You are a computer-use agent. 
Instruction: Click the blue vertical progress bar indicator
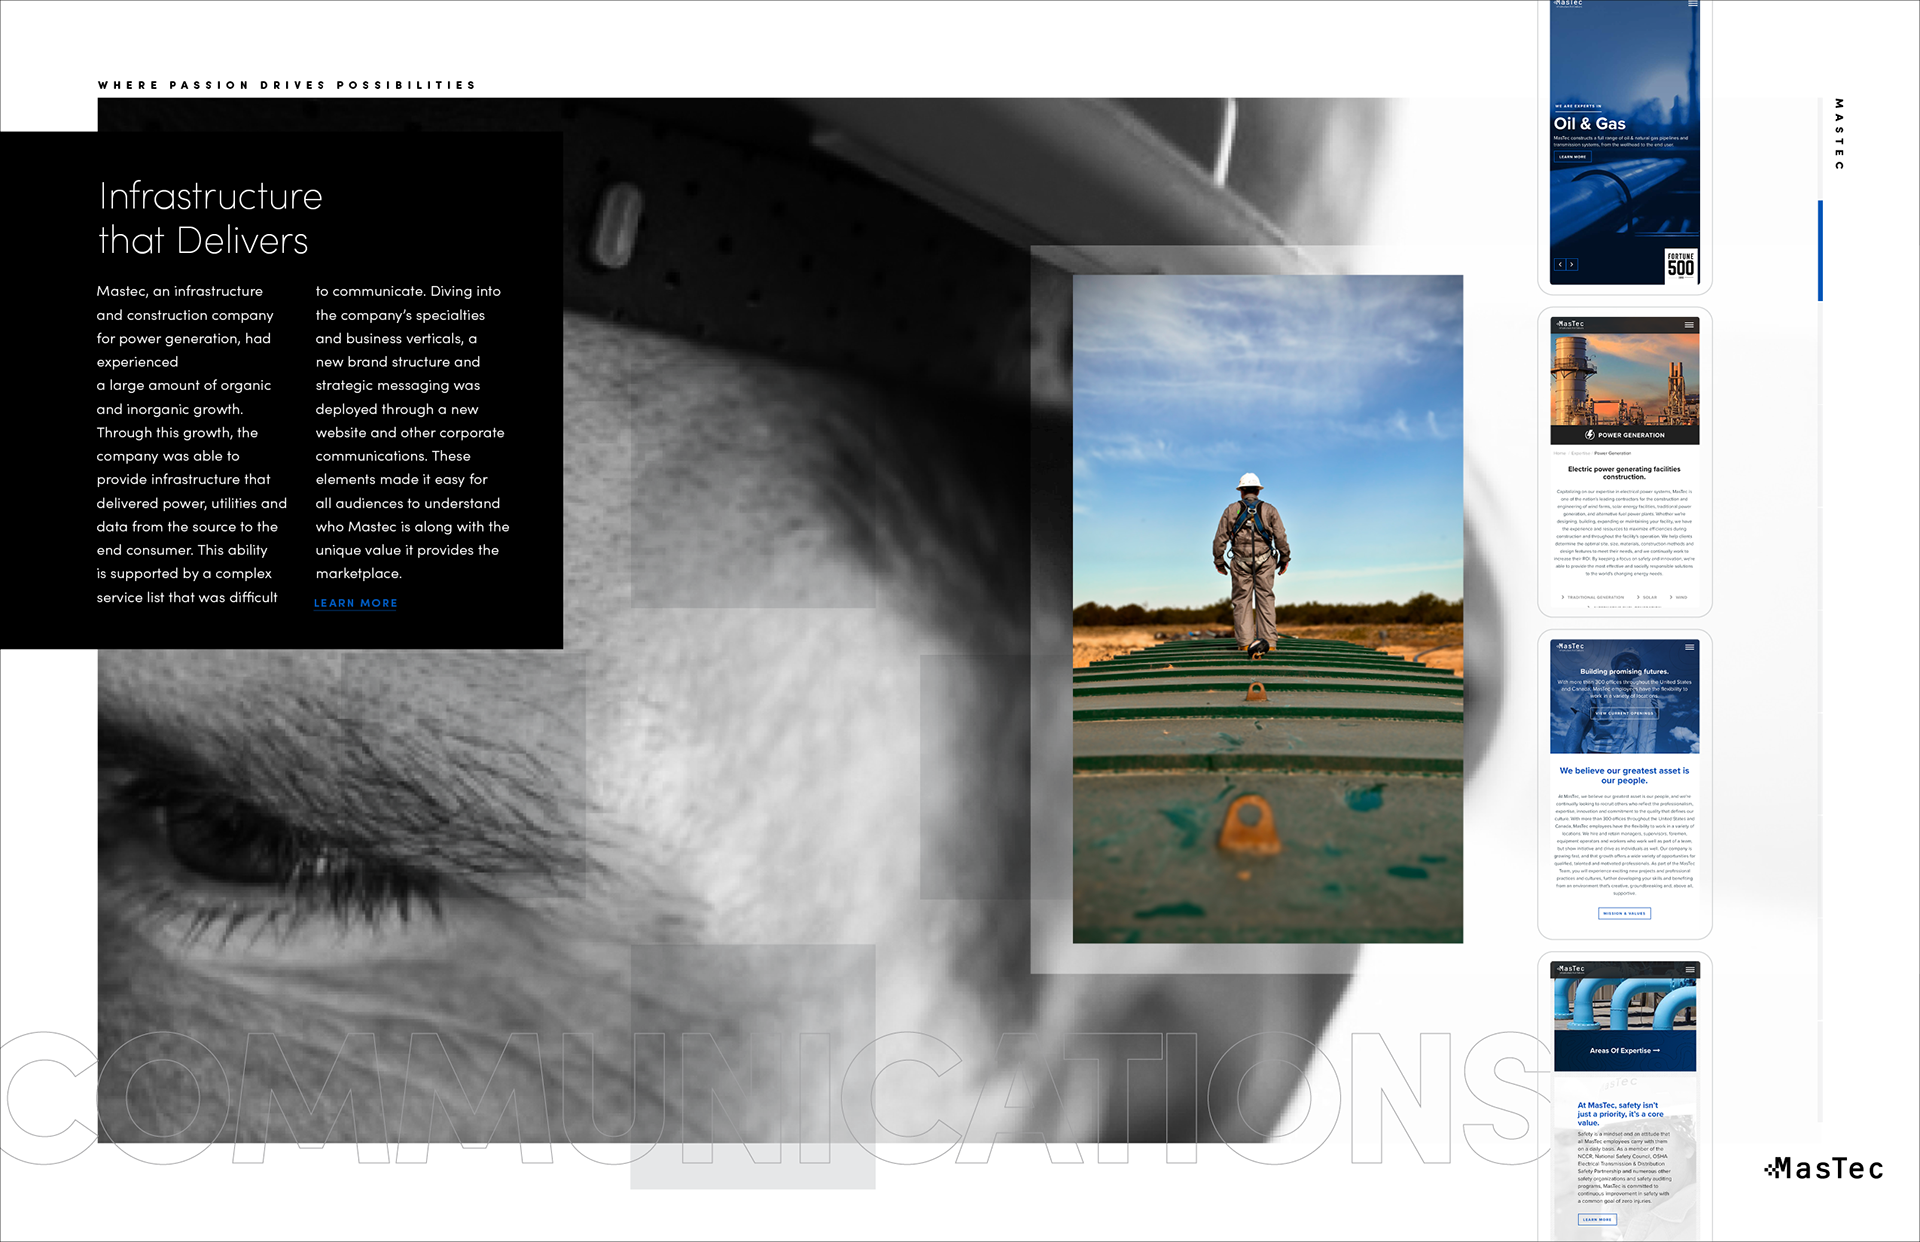click(1820, 250)
